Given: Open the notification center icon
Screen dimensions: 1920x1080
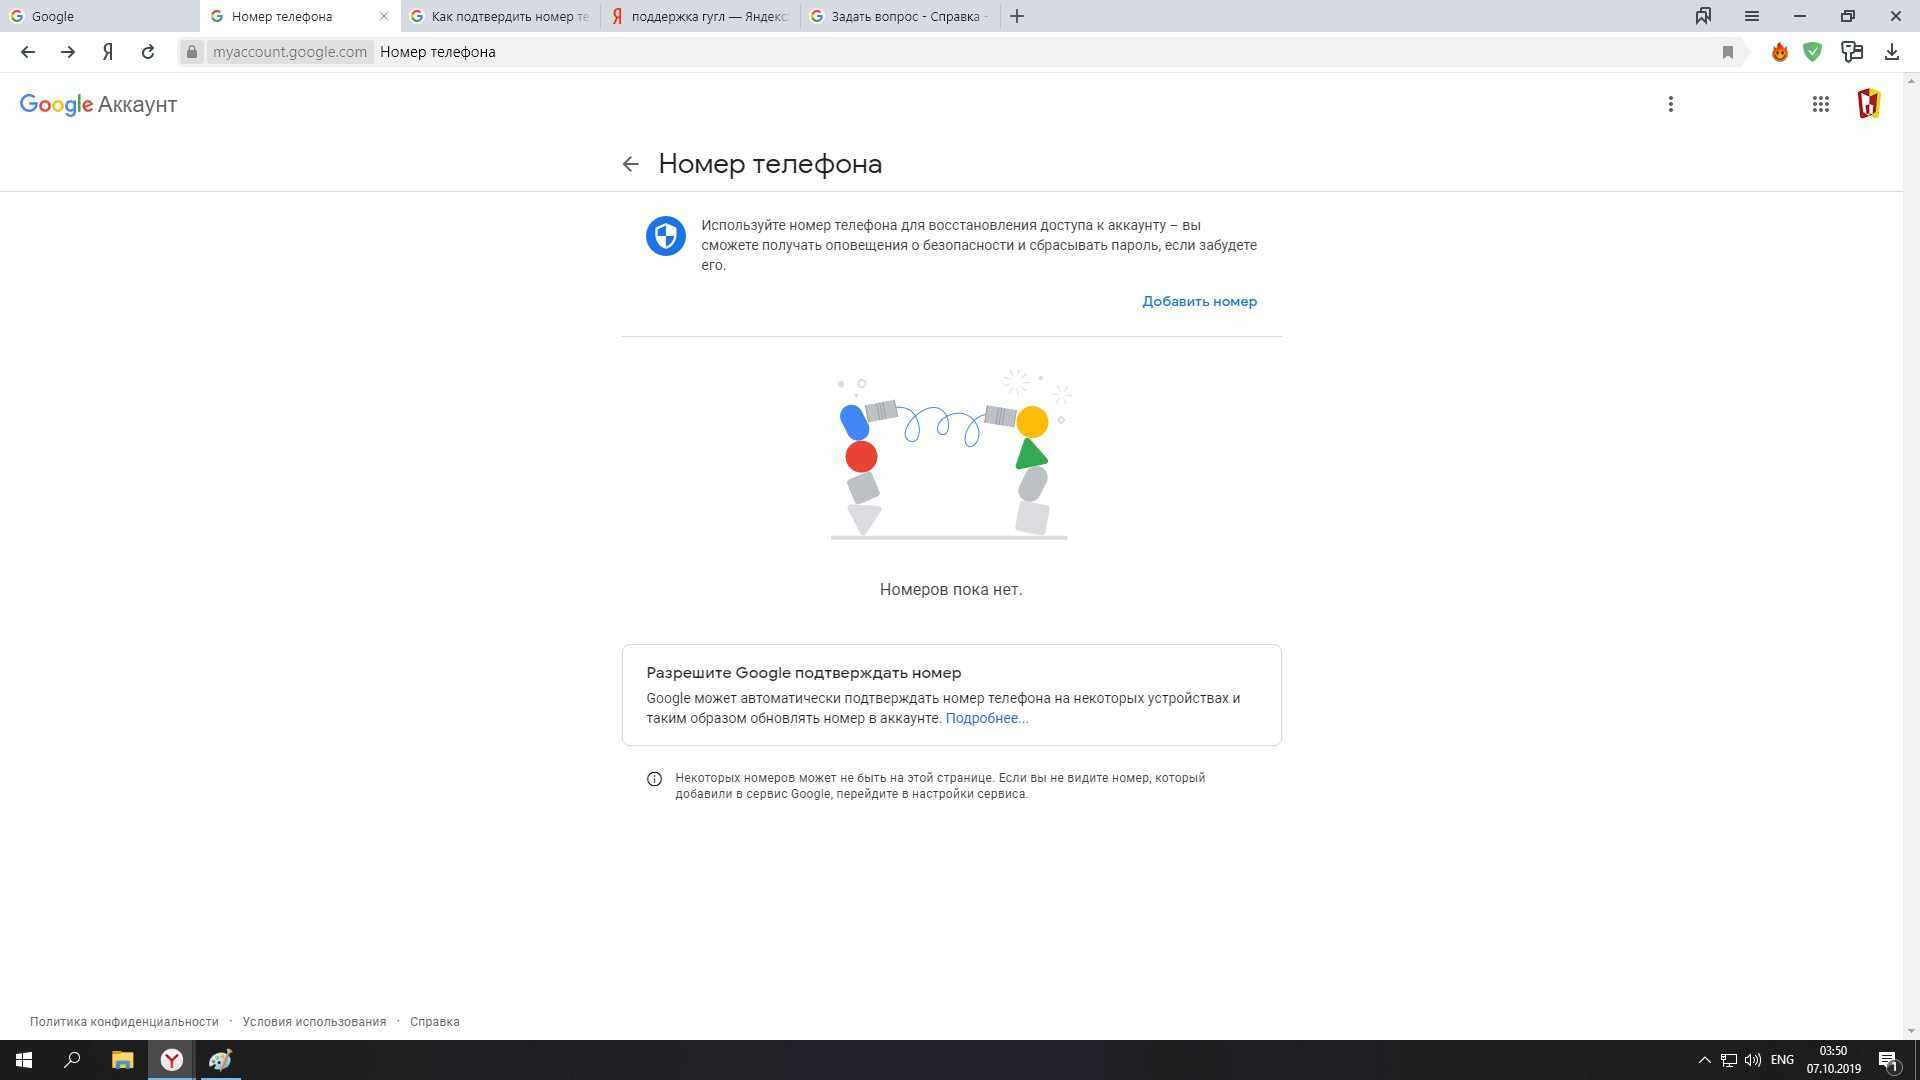Looking at the screenshot, I should [1888, 1060].
